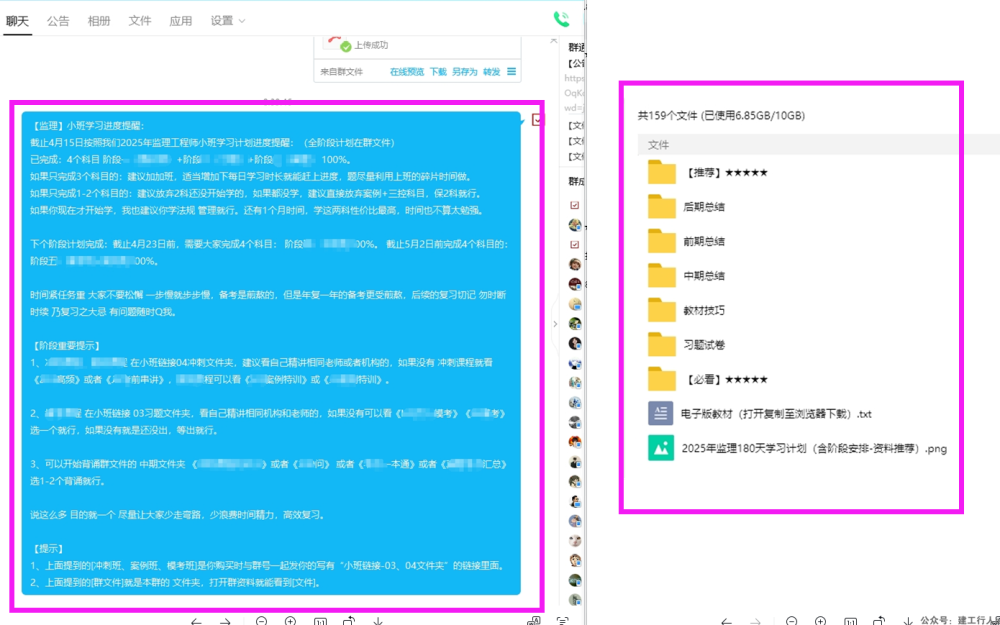This screenshot has width=1000, height=625.
Task: Click the 共159个文件 storage usage text
Action: [721, 115]
